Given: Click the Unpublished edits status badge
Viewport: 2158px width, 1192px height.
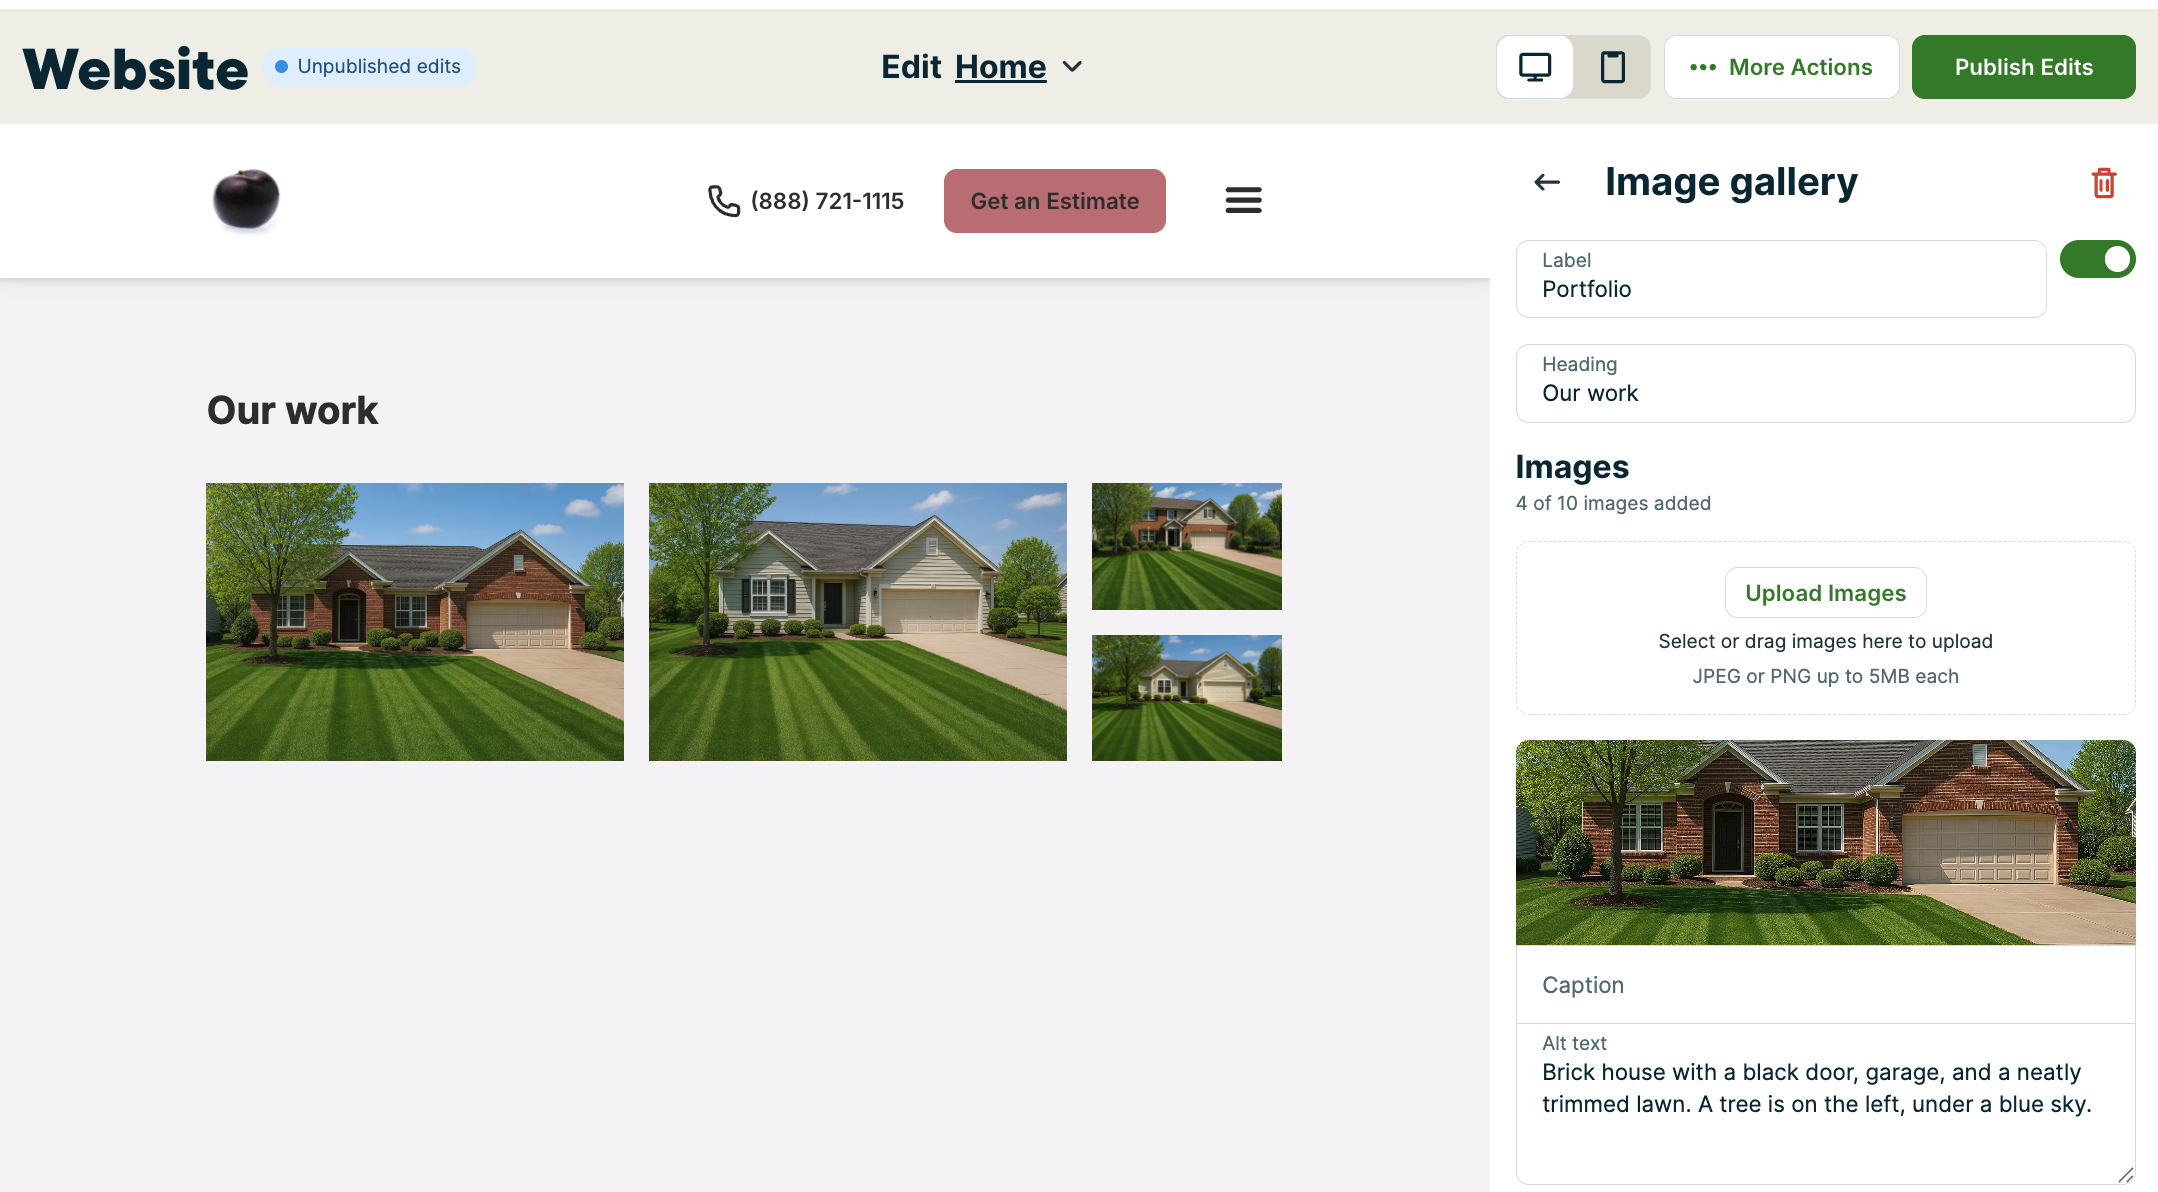Looking at the screenshot, I should click(x=369, y=67).
